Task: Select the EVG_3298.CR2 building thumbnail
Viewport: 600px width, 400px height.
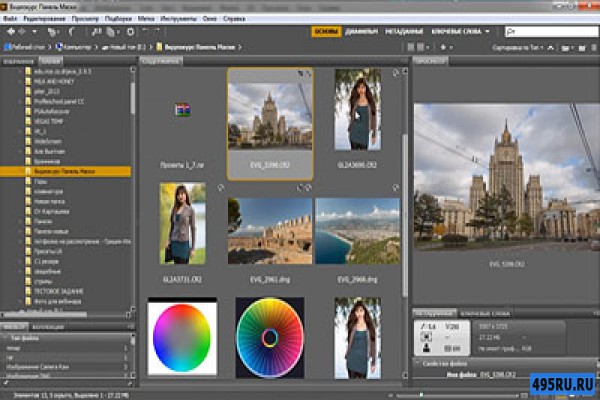Action: (270, 123)
